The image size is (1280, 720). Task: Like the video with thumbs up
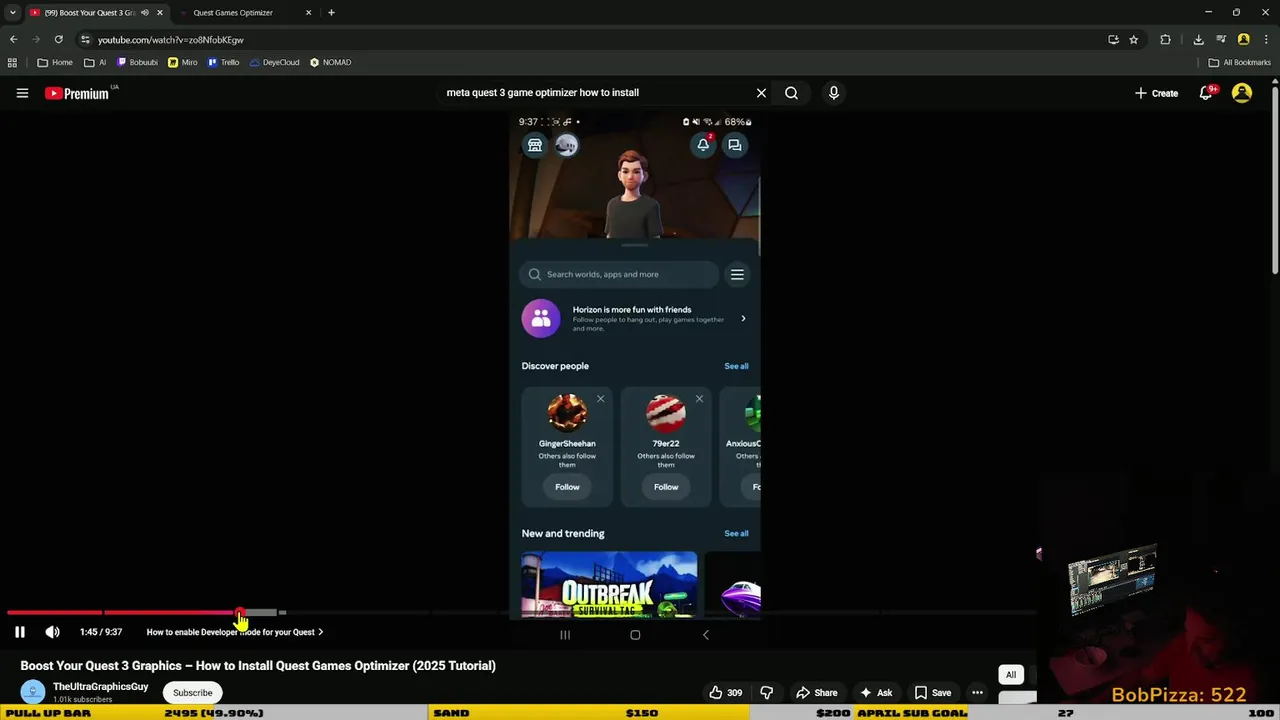[725, 692]
